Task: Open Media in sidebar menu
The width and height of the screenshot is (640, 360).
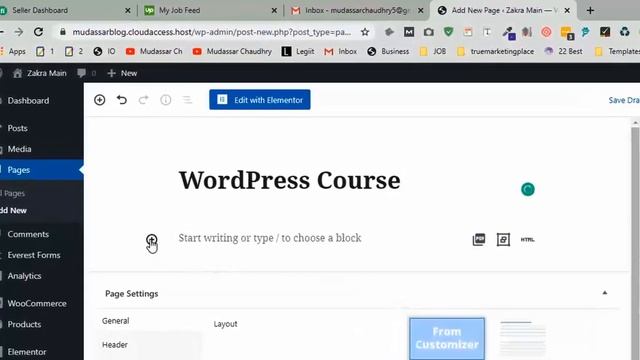Action: click(x=19, y=149)
